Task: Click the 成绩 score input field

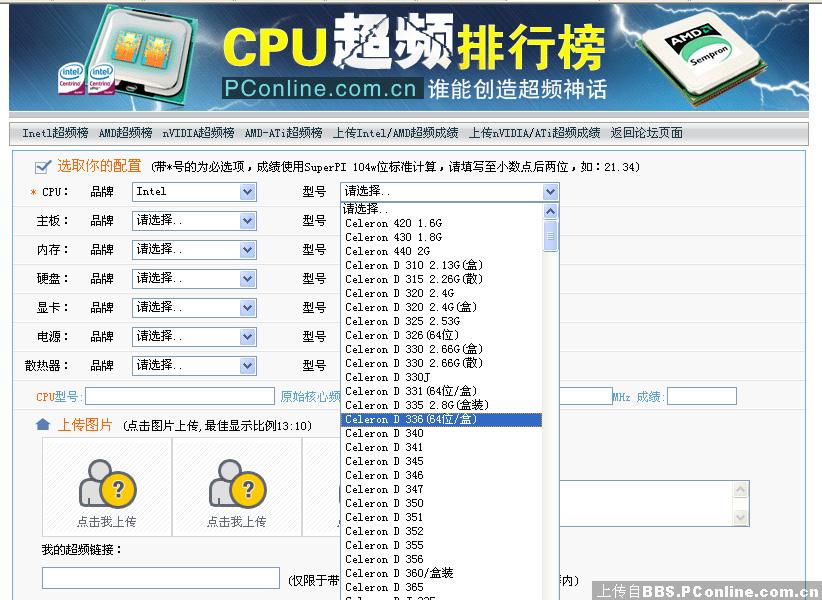Action: 702,396
